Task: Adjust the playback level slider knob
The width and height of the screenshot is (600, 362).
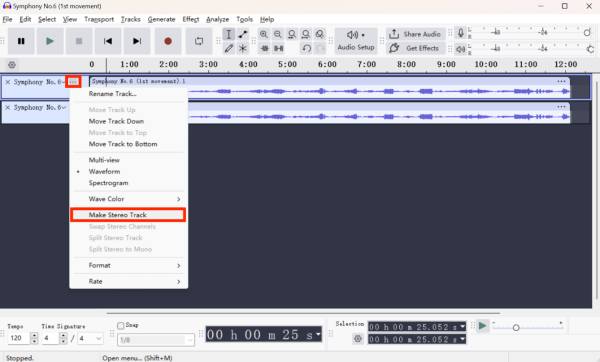Action: 590,49
